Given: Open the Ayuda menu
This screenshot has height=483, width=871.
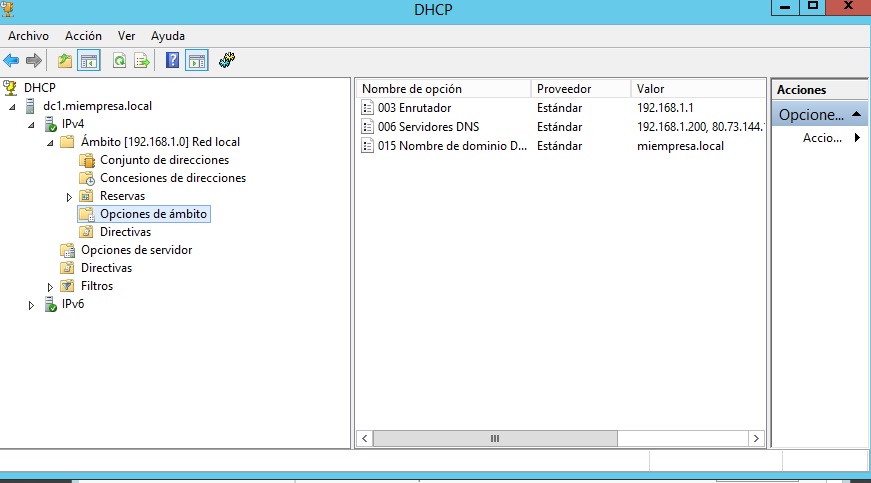Looking at the screenshot, I should (168, 35).
